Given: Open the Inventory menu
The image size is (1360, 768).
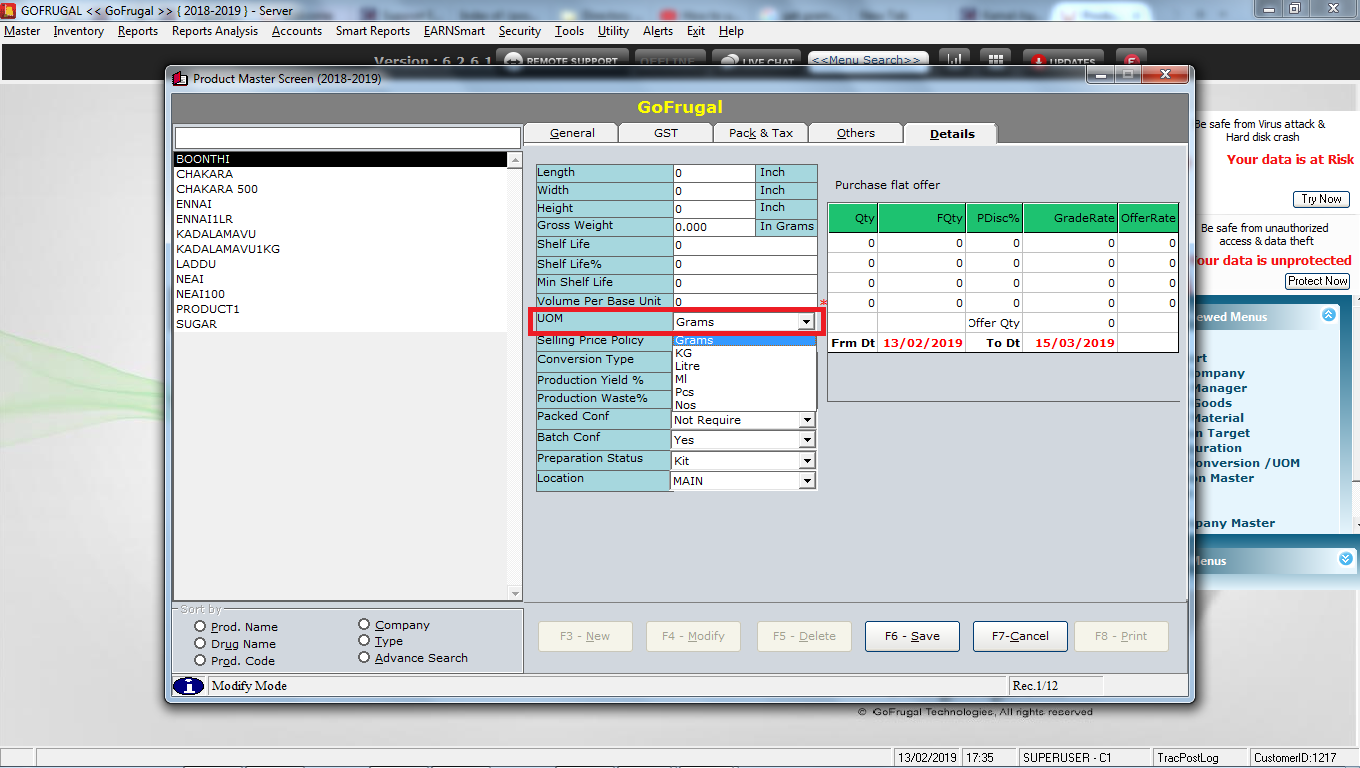Looking at the screenshot, I should [79, 31].
